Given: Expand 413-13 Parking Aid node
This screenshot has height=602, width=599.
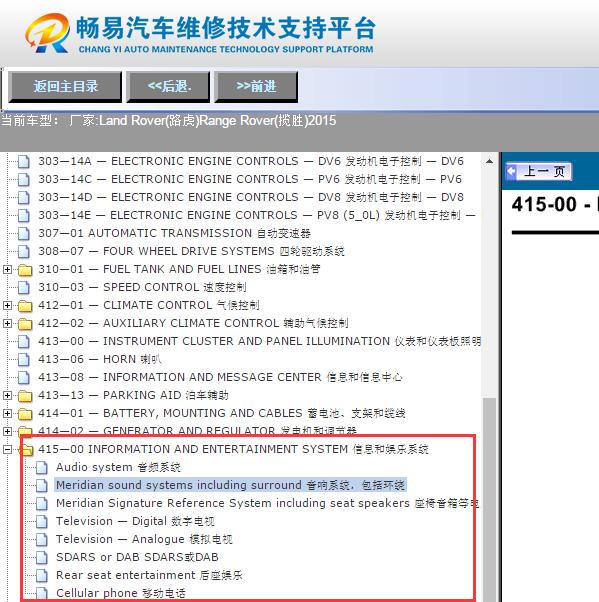Looking at the screenshot, I should point(7,395).
